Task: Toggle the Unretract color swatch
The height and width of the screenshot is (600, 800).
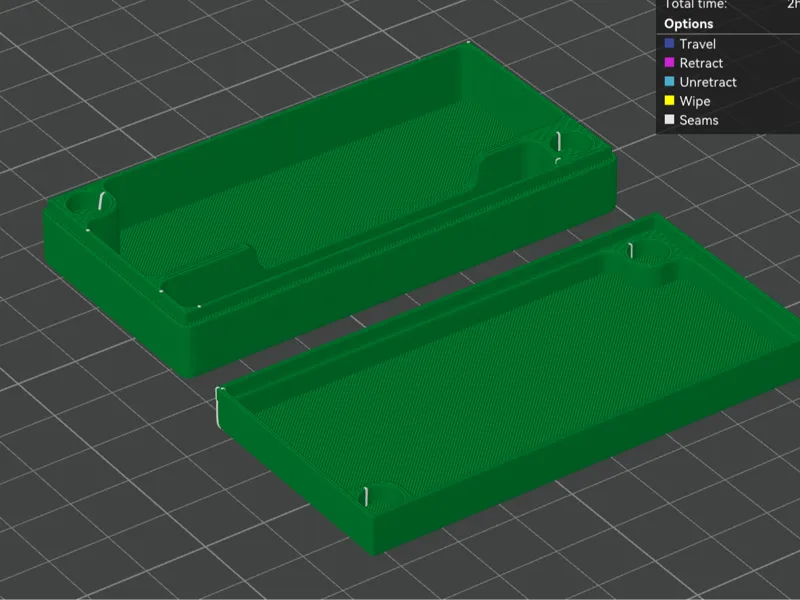Action: coord(669,82)
